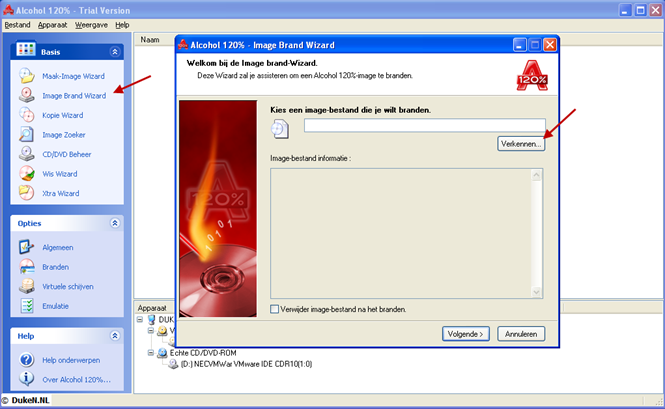Click the Apparaat column header
Viewport: 665px width, 409px height.
click(152, 308)
